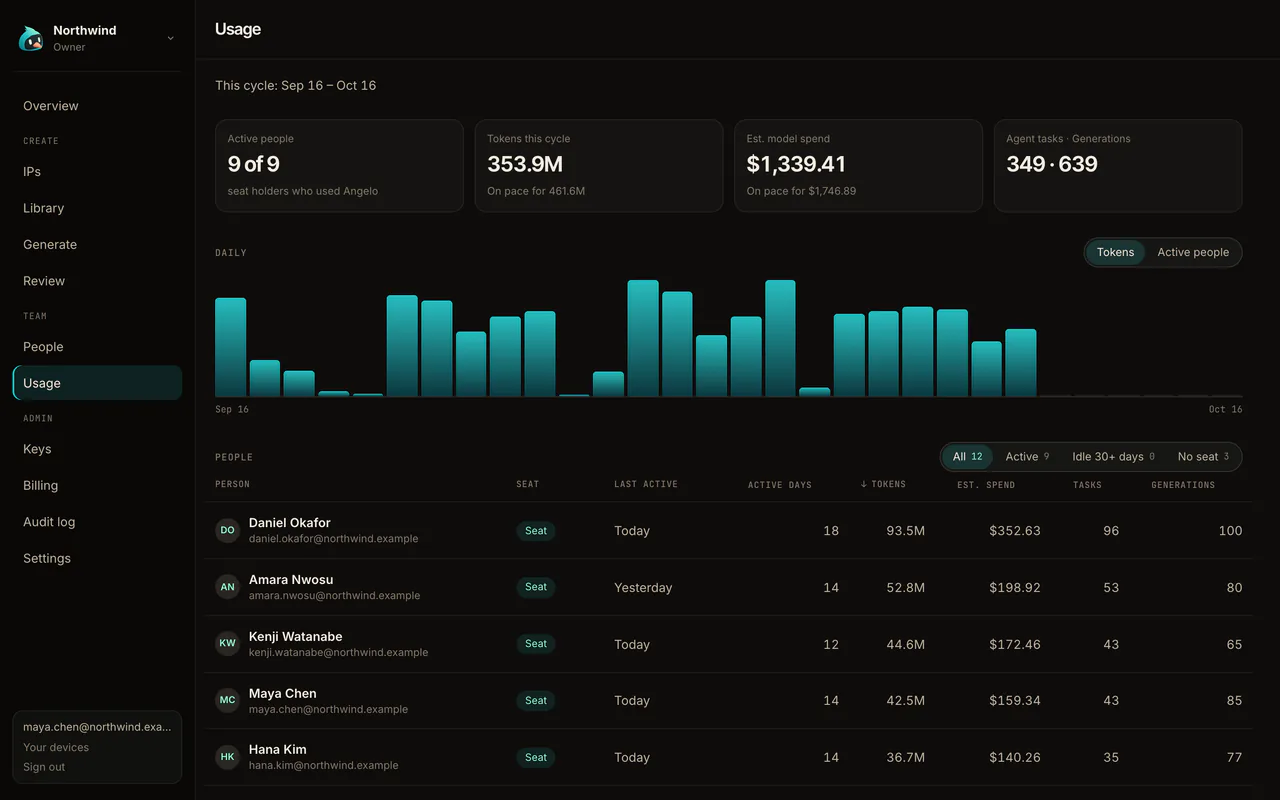
Task: Click the Seat badge for Hana Kim
Action: [536, 758]
